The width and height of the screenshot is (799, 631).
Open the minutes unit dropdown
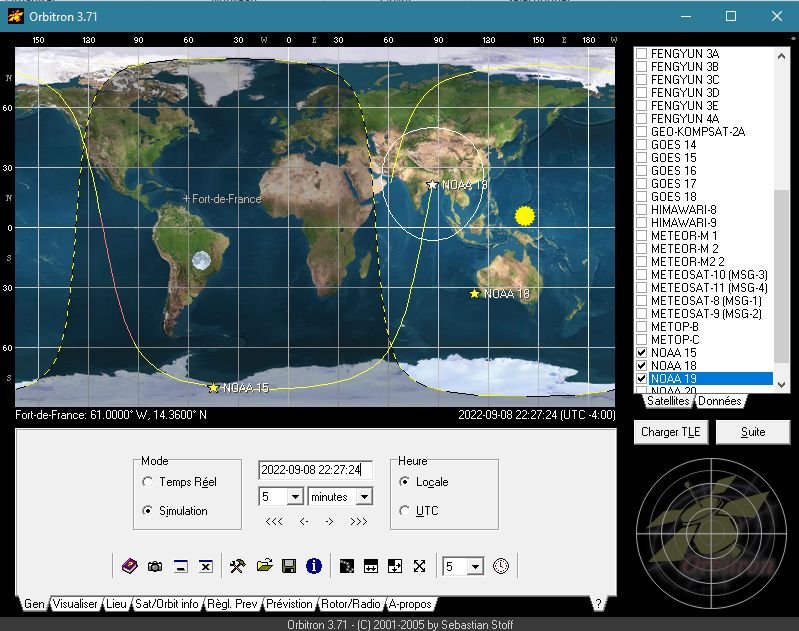364,496
